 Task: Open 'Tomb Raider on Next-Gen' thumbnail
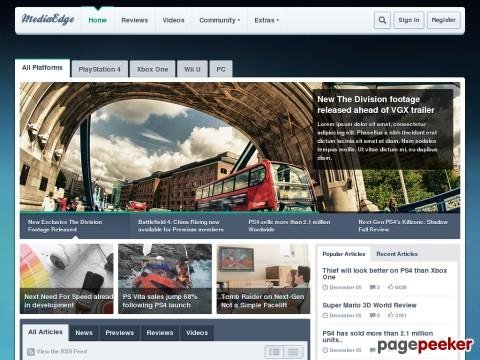pyautogui.click(x=263, y=279)
